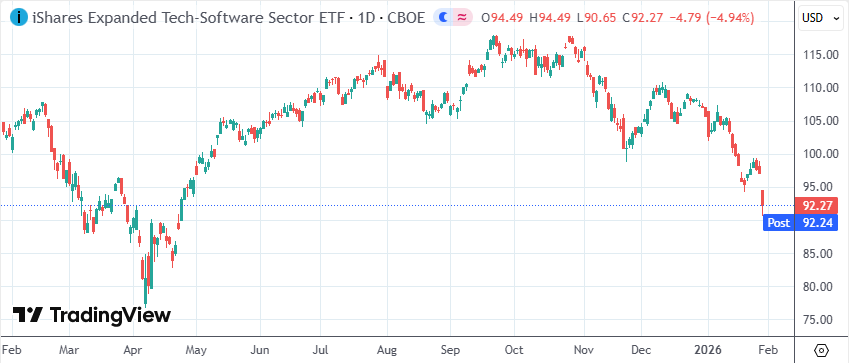
Task: Select the red 92.27 last price label
Action: tap(815, 206)
